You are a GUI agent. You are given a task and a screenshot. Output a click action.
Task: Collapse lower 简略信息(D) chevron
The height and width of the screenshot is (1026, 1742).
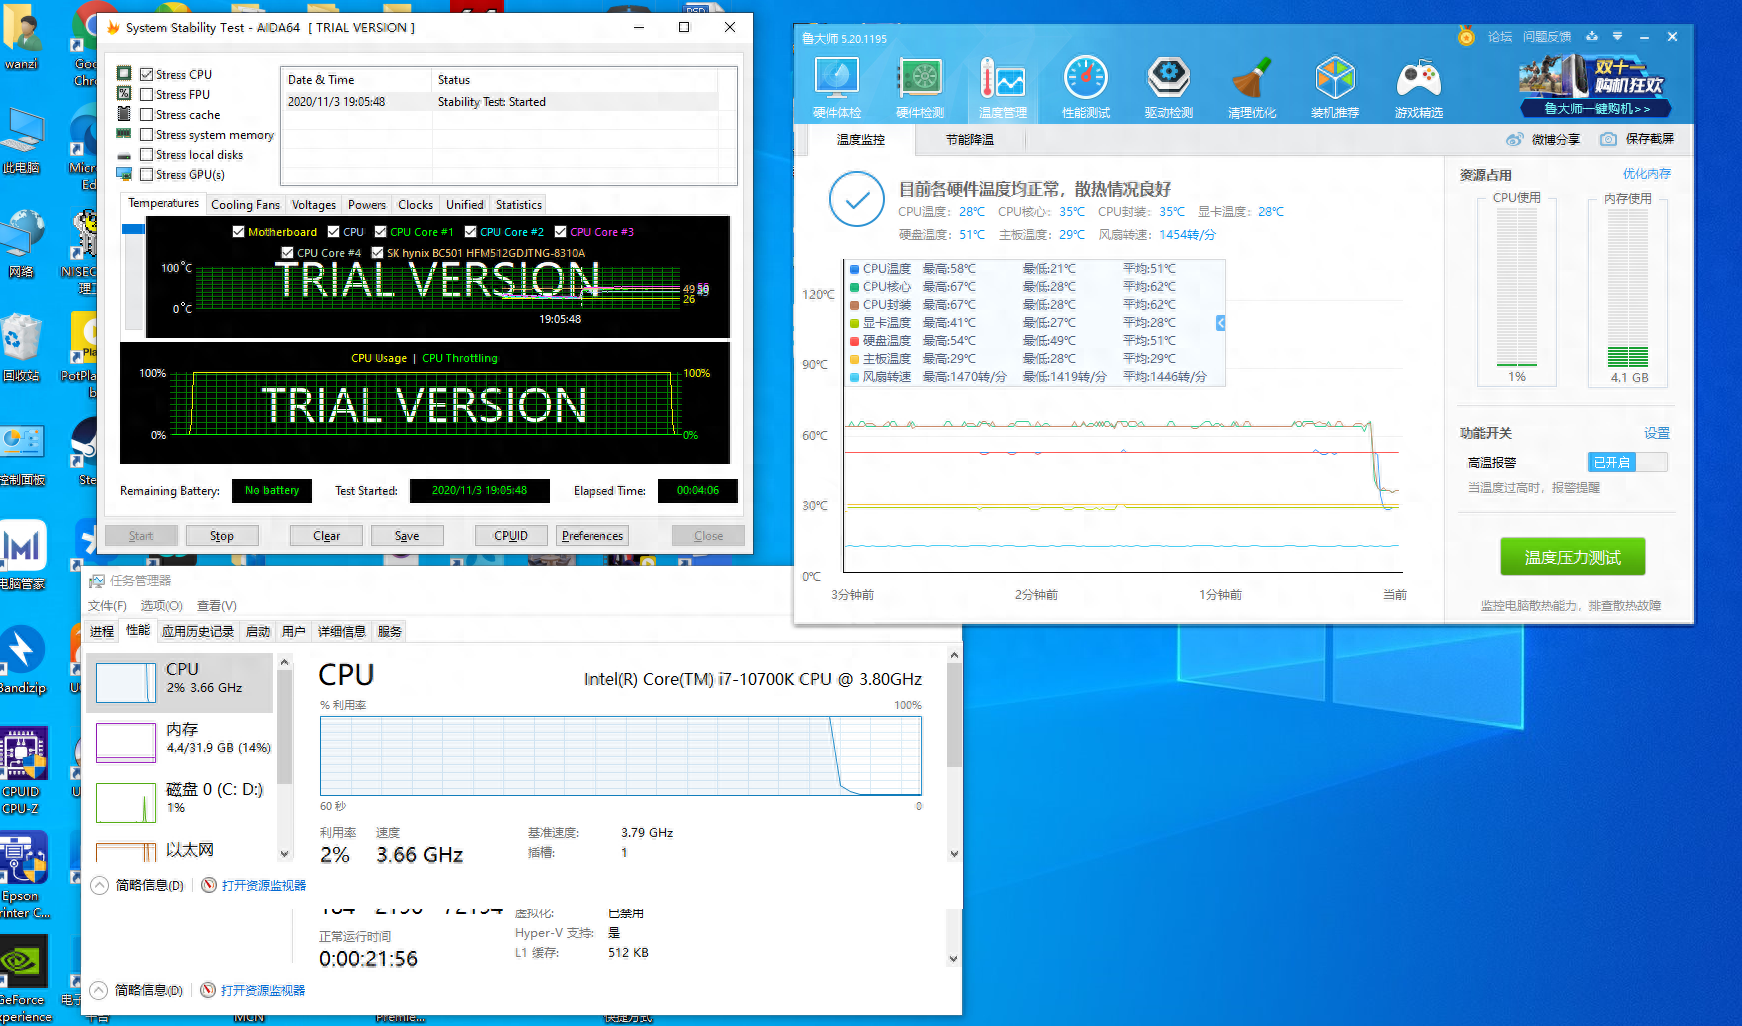coord(98,990)
